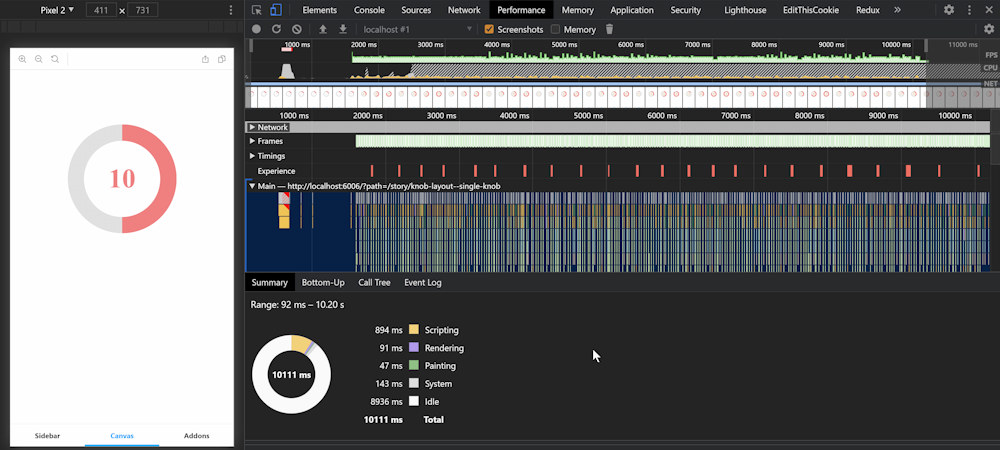Screen dimensions: 1000x450
Task: Load a profile using the upload arrow
Action: 323,29
